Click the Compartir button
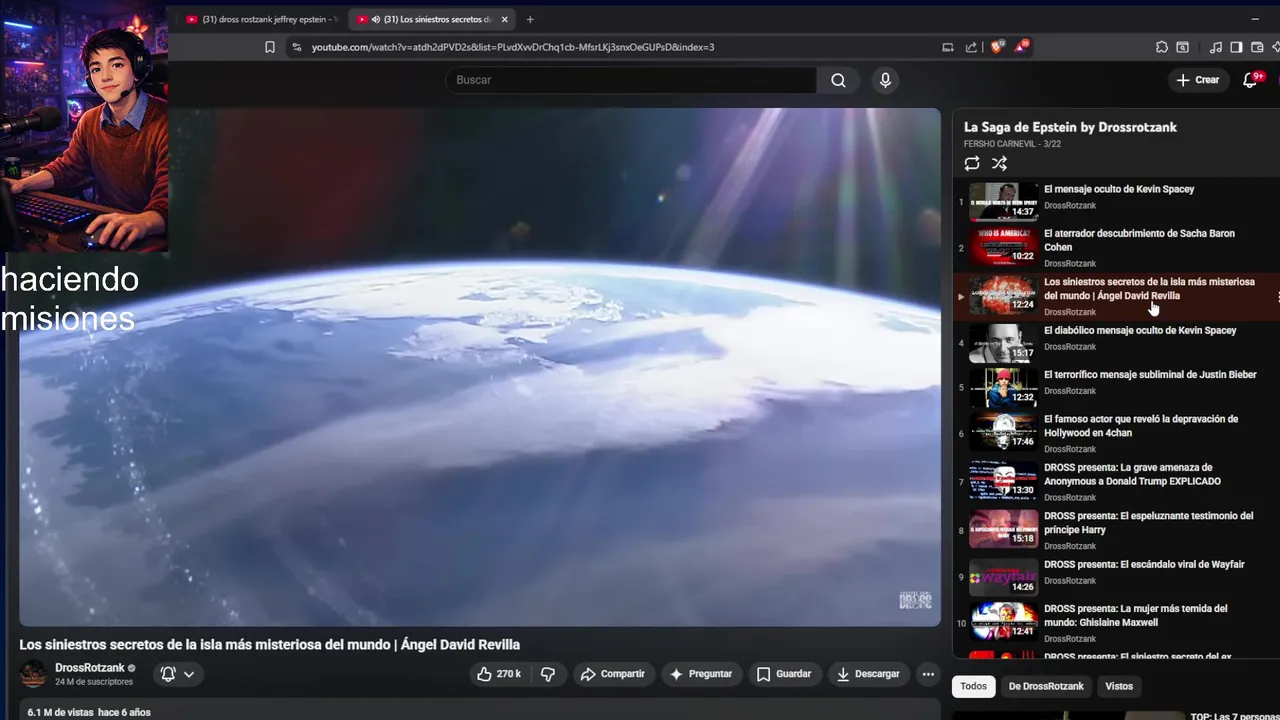 [x=614, y=674]
